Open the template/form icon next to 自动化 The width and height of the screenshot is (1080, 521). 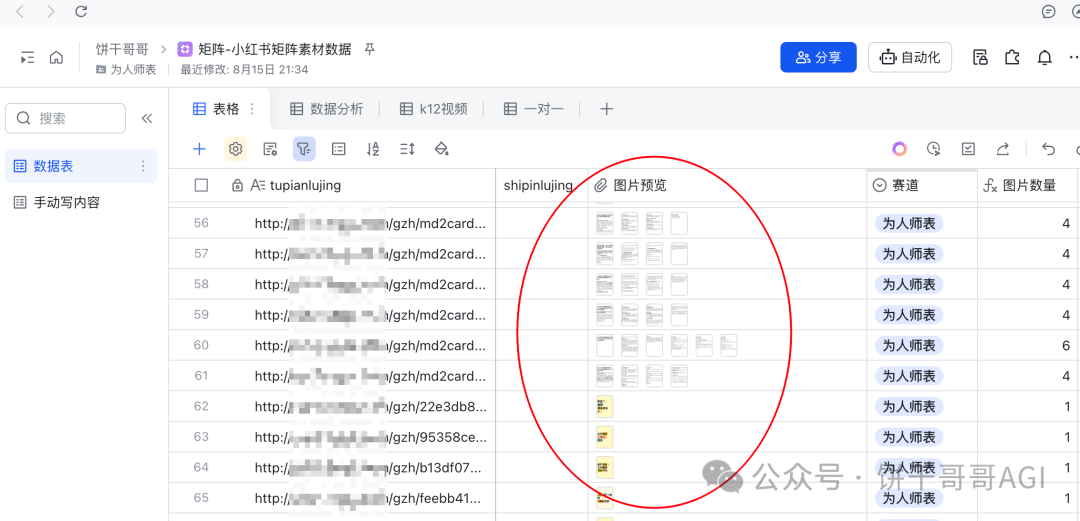point(979,57)
